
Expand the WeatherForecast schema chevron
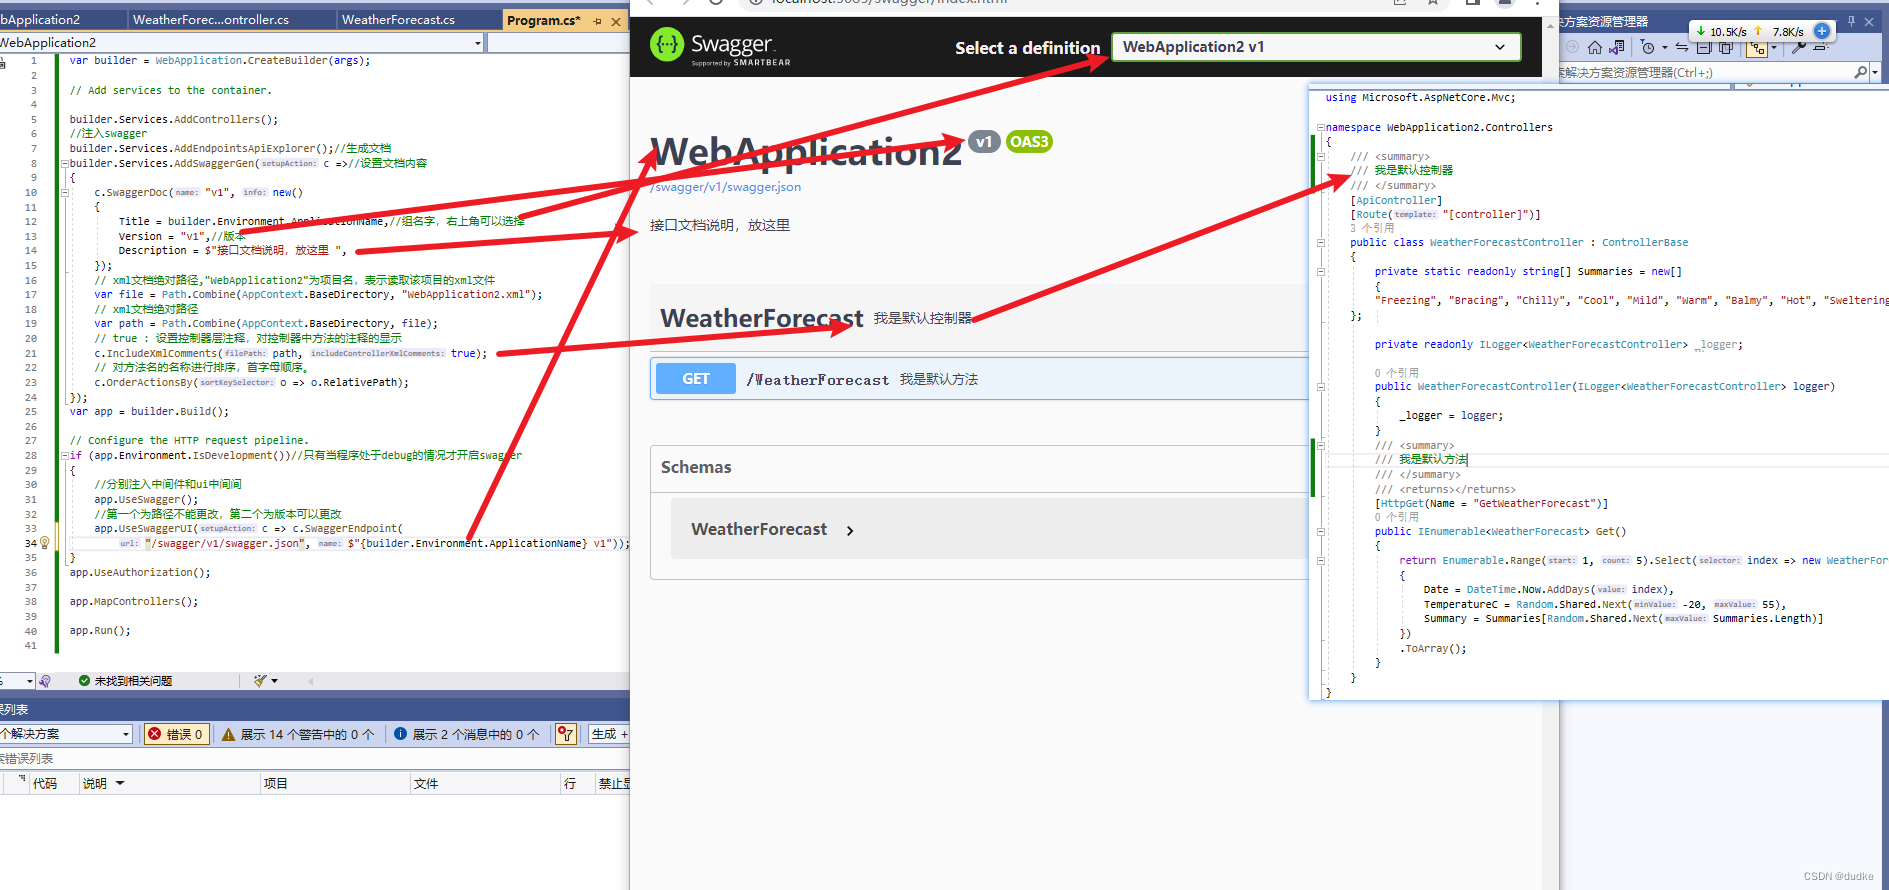tap(850, 531)
